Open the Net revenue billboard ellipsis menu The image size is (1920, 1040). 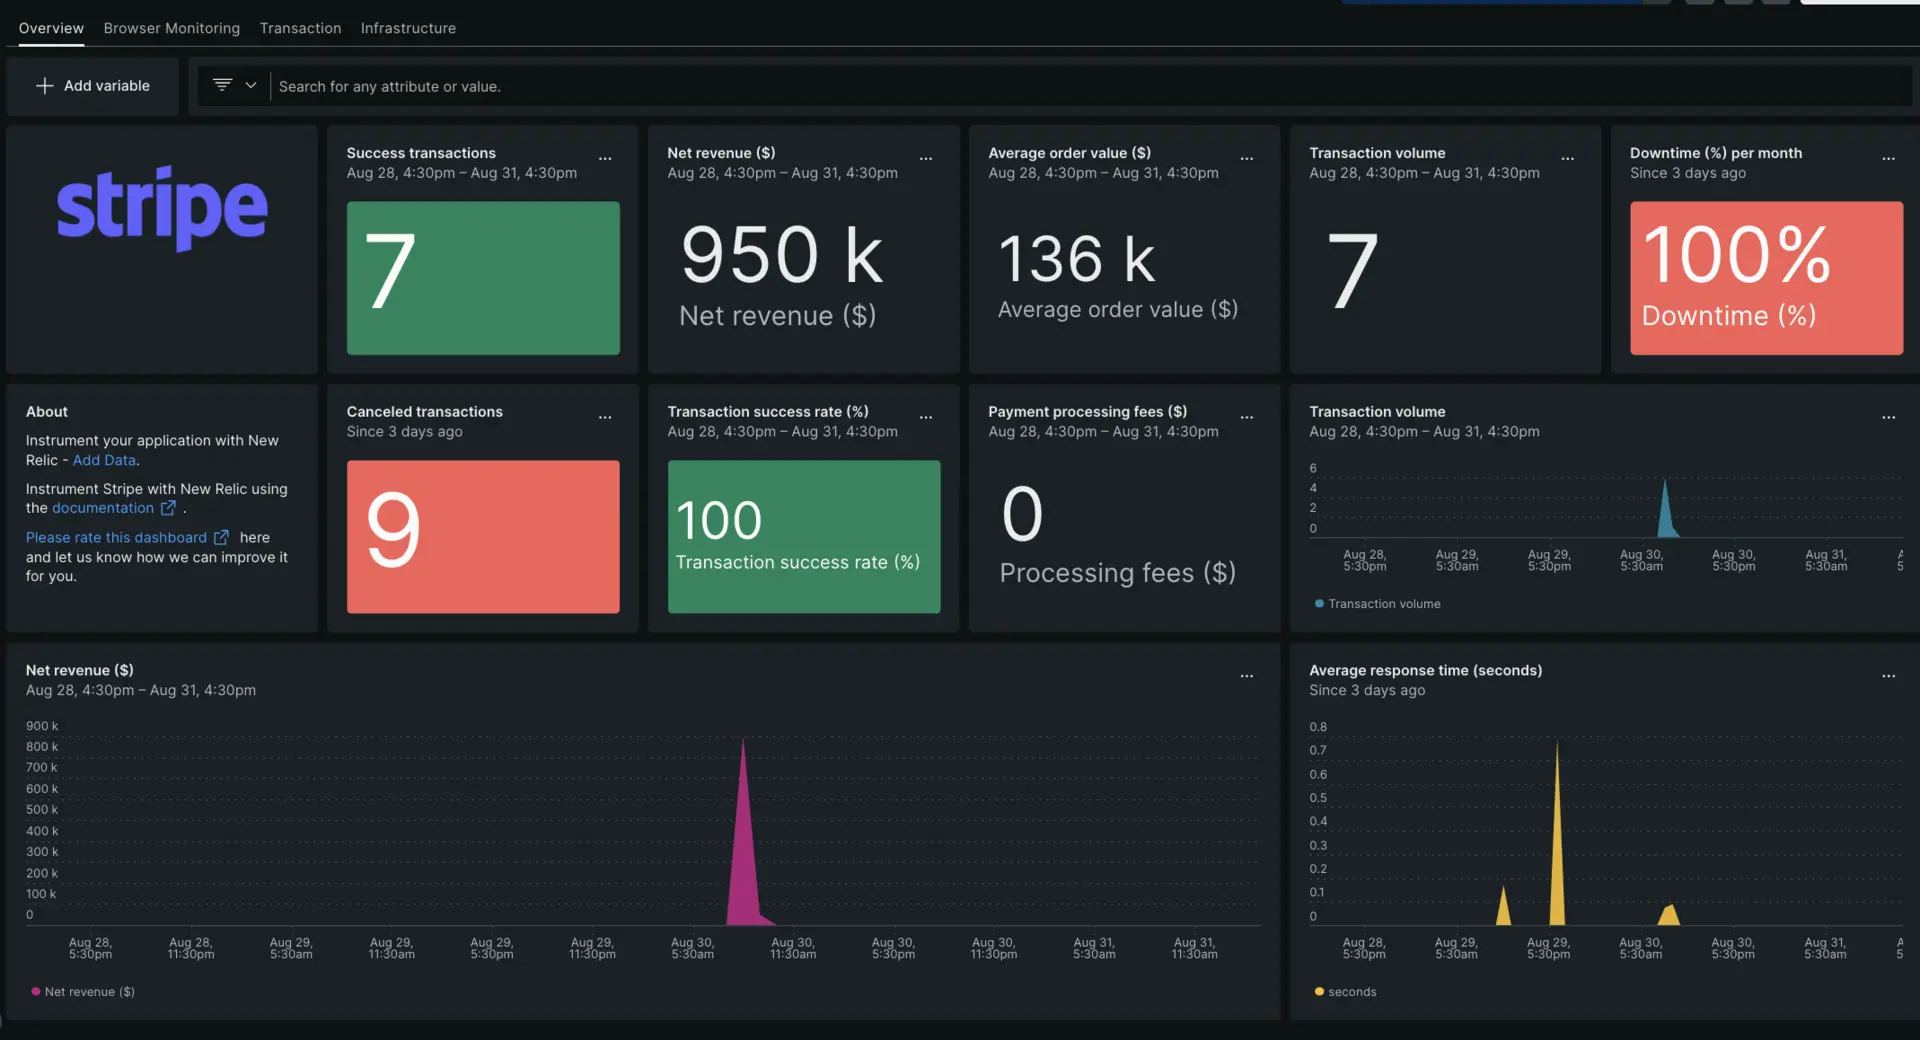(x=926, y=159)
